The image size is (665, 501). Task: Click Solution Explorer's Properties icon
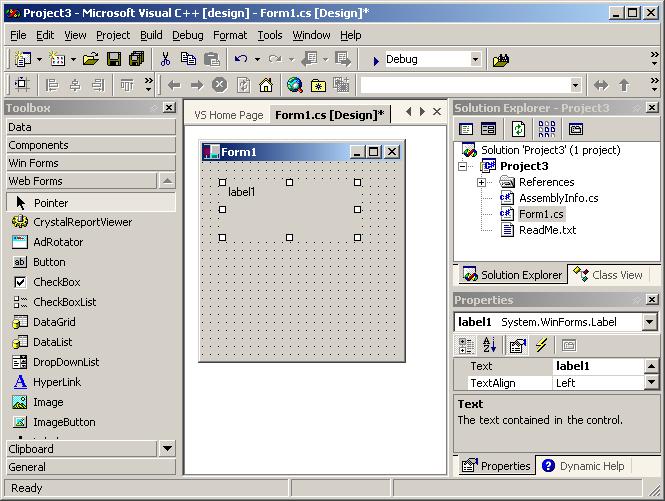tap(576, 129)
